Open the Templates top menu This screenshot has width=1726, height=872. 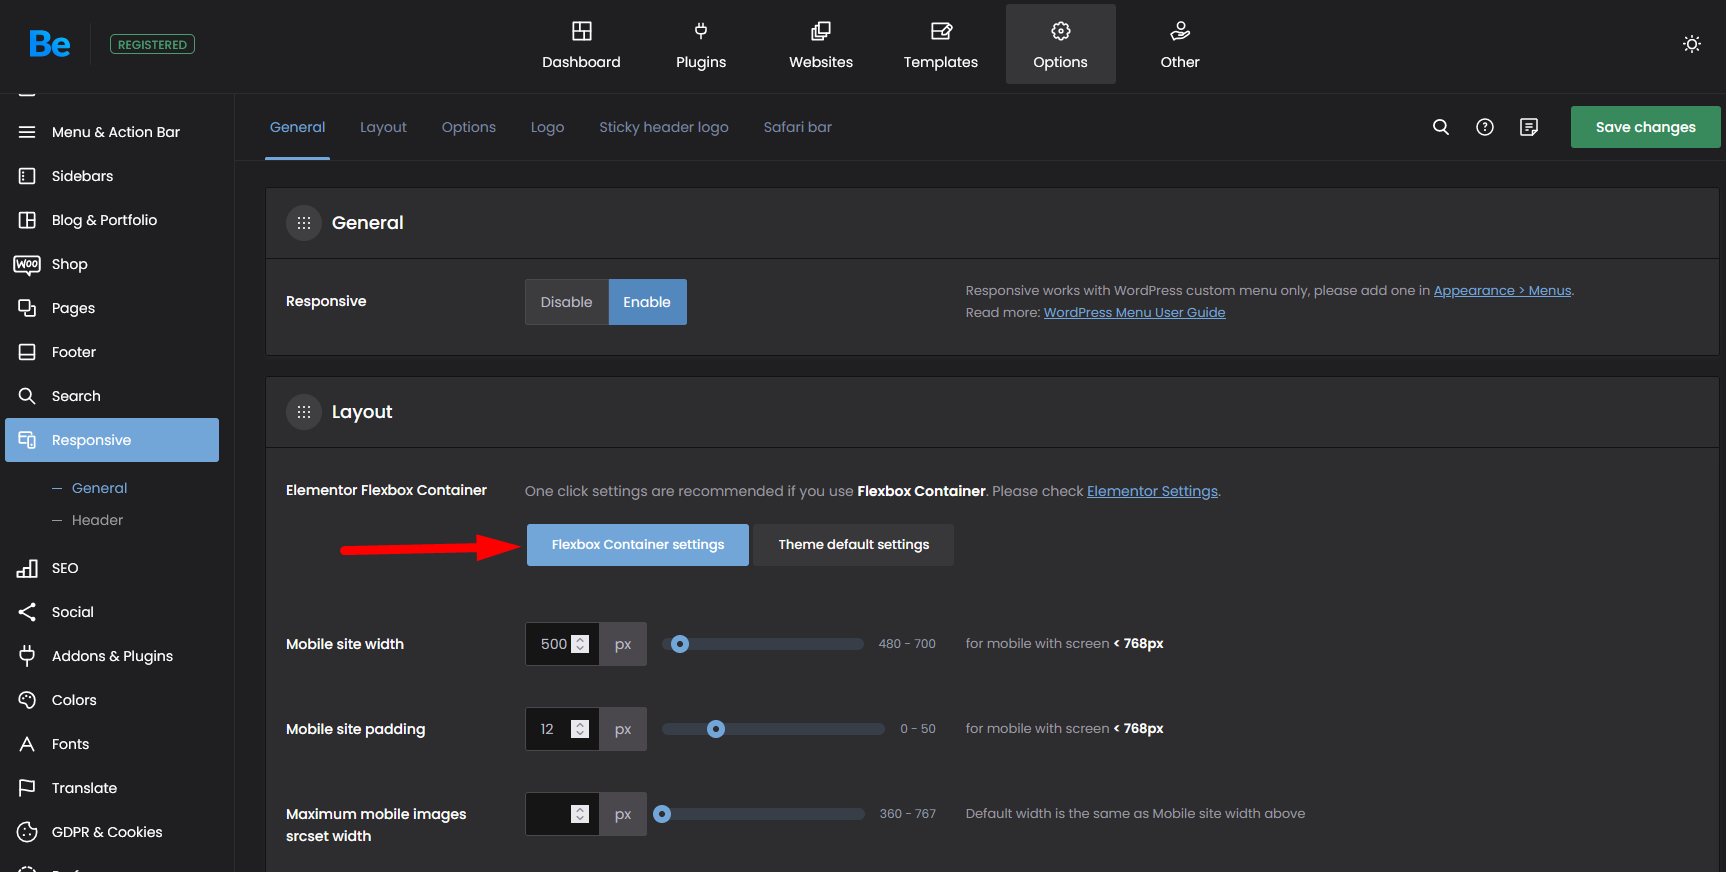coord(941,44)
